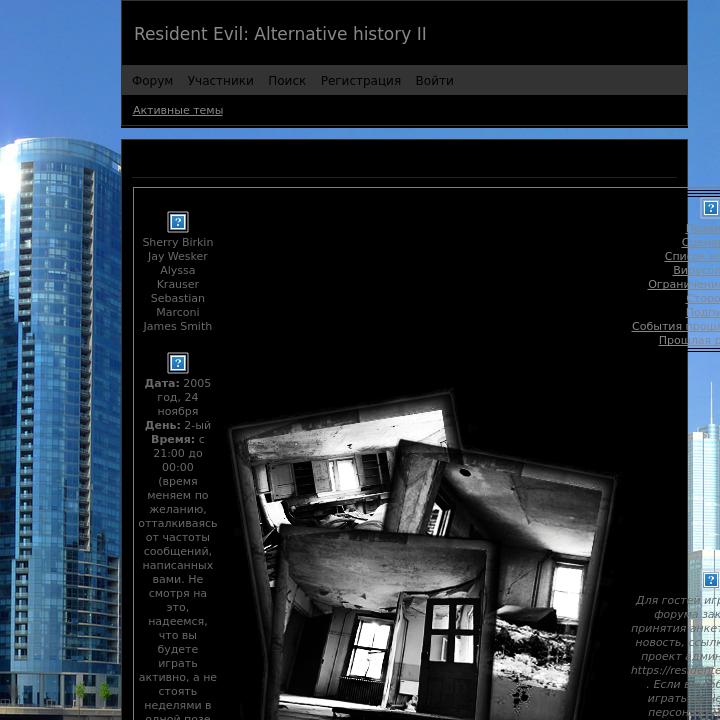Open the link starting with Спис
This screenshot has width=720, height=720.
[x=692, y=256]
